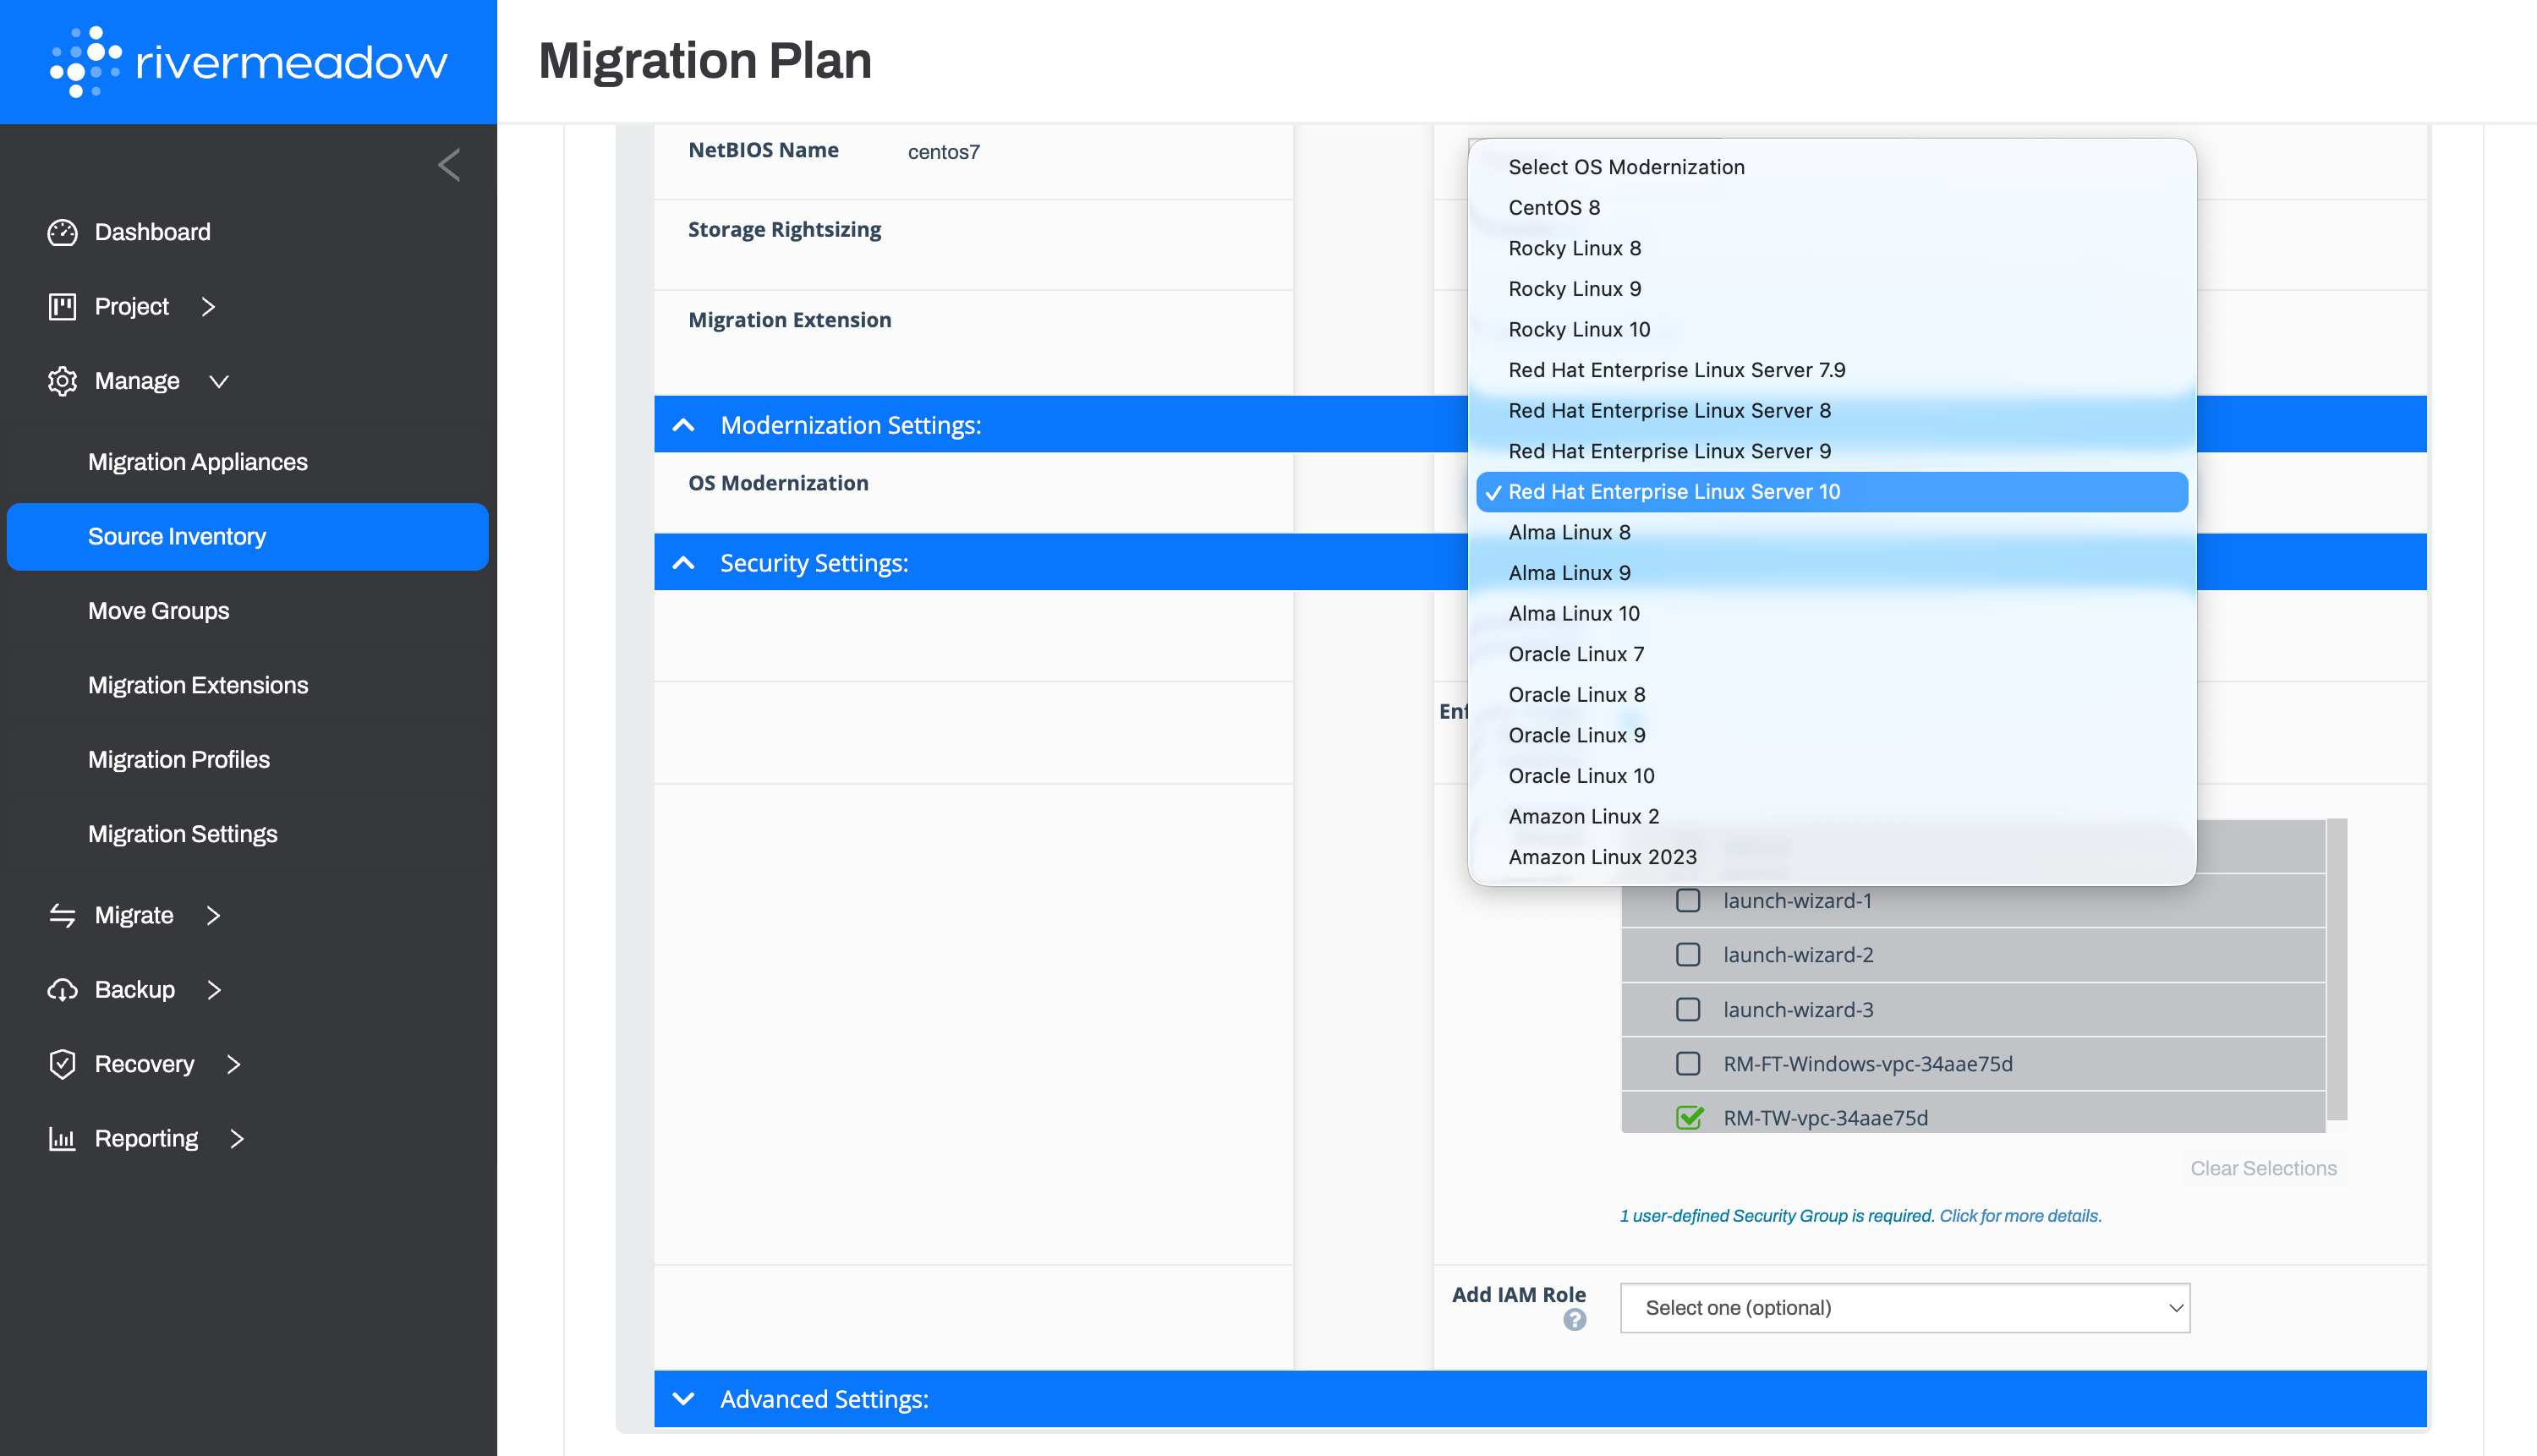This screenshot has width=2537, height=1456.
Task: Choose Amazon Linux 2023 option
Action: tap(1602, 857)
